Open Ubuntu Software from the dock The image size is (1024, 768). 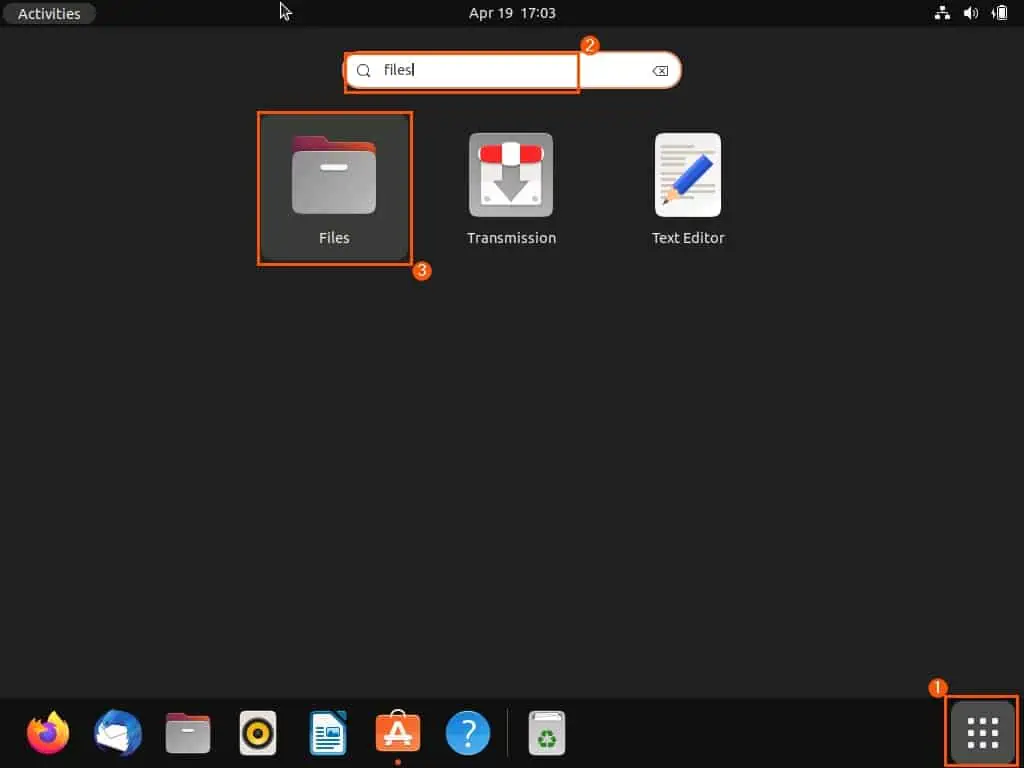[x=398, y=733]
